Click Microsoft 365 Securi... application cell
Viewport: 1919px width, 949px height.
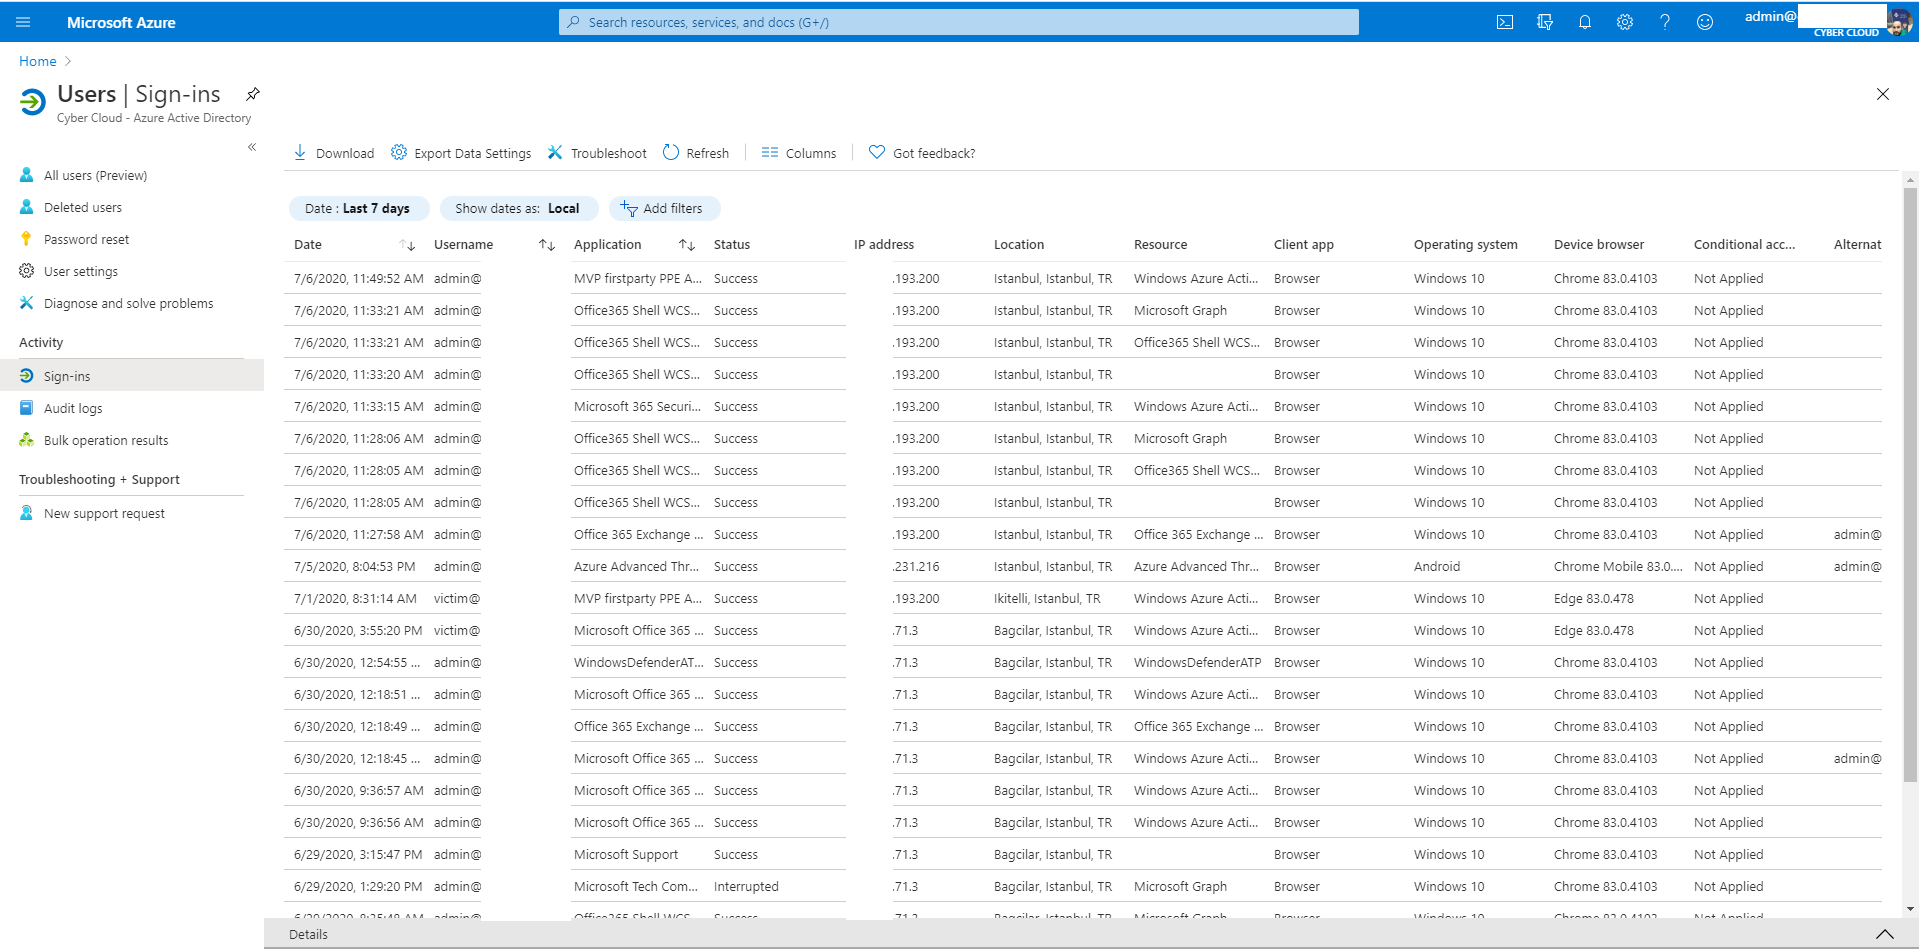coord(637,406)
